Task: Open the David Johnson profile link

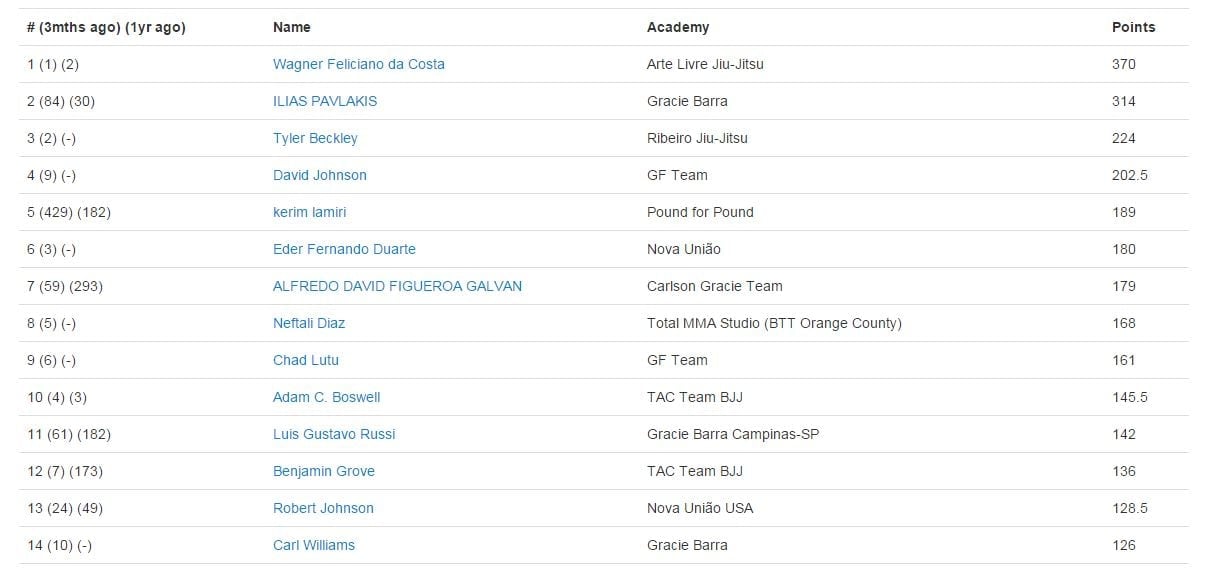Action: pos(320,175)
